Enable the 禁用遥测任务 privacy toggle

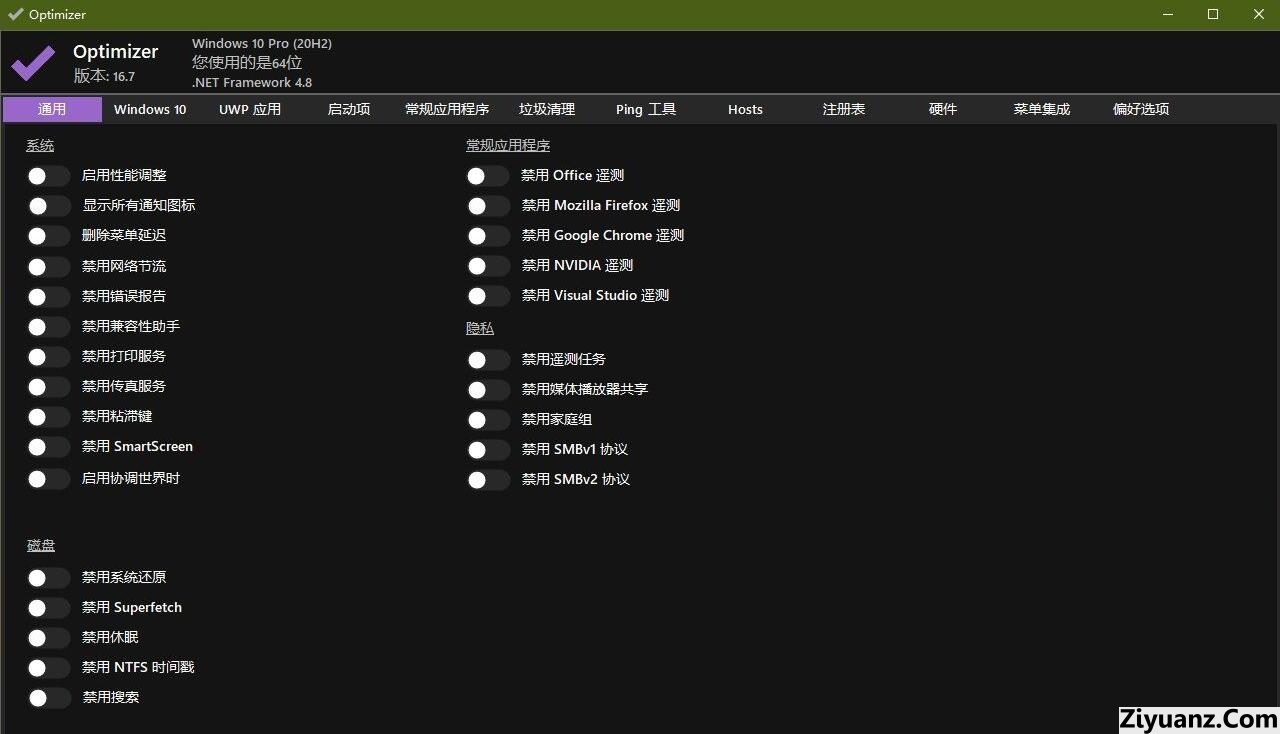488,360
